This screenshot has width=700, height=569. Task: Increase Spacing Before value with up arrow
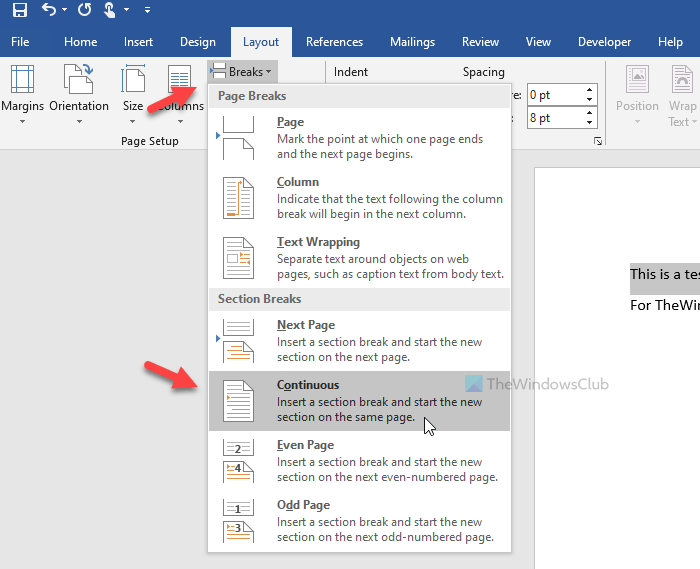pyautogui.click(x=590, y=91)
